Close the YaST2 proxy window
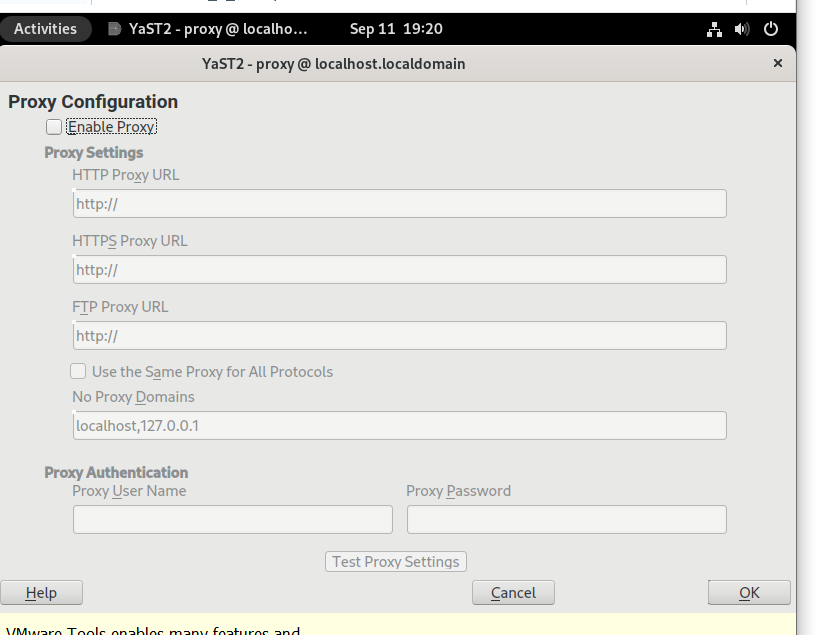 pos(777,63)
